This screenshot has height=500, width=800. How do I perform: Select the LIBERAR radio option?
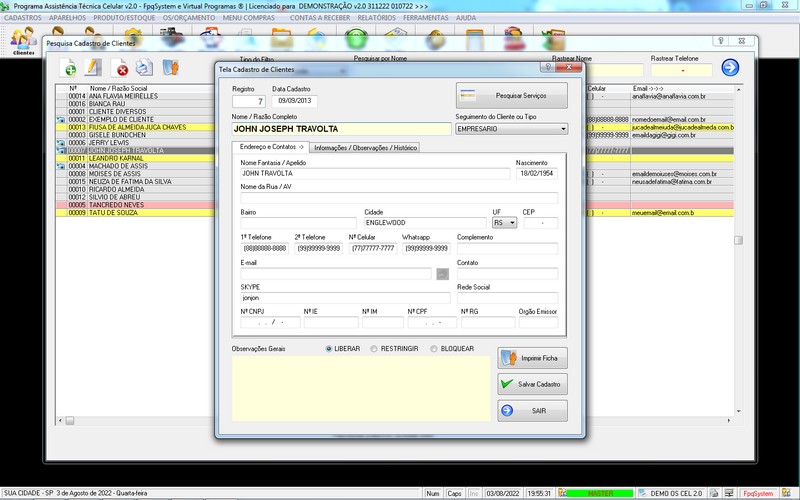point(330,349)
